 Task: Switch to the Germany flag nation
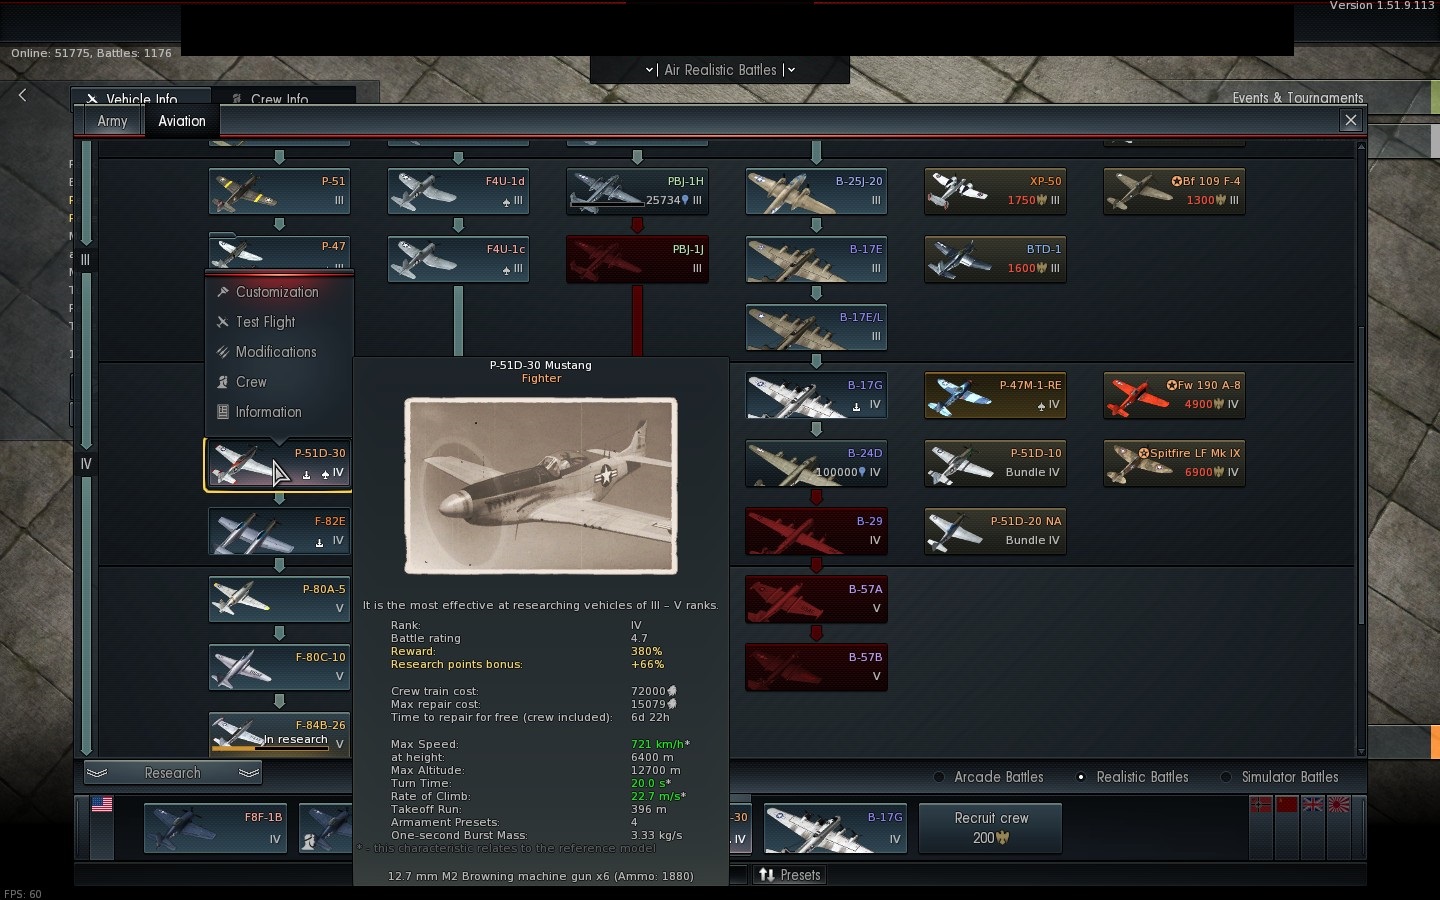click(1261, 805)
